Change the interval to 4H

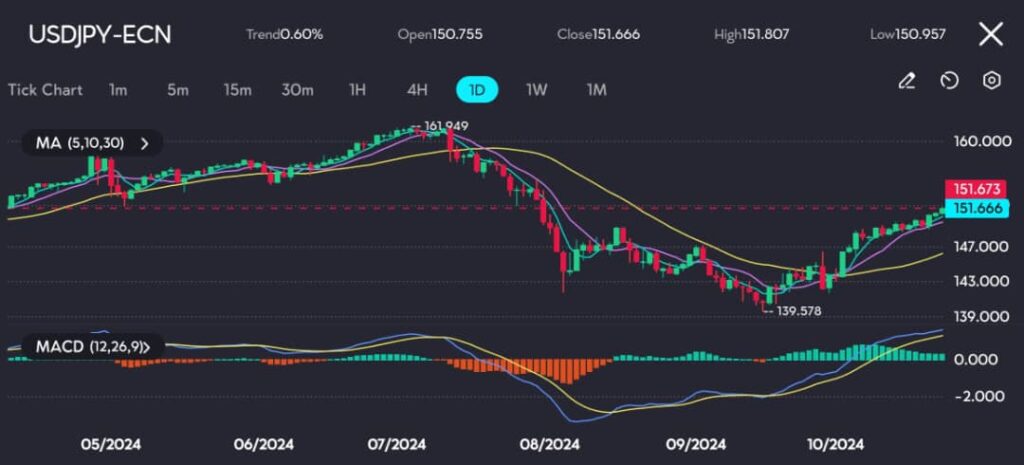417,90
